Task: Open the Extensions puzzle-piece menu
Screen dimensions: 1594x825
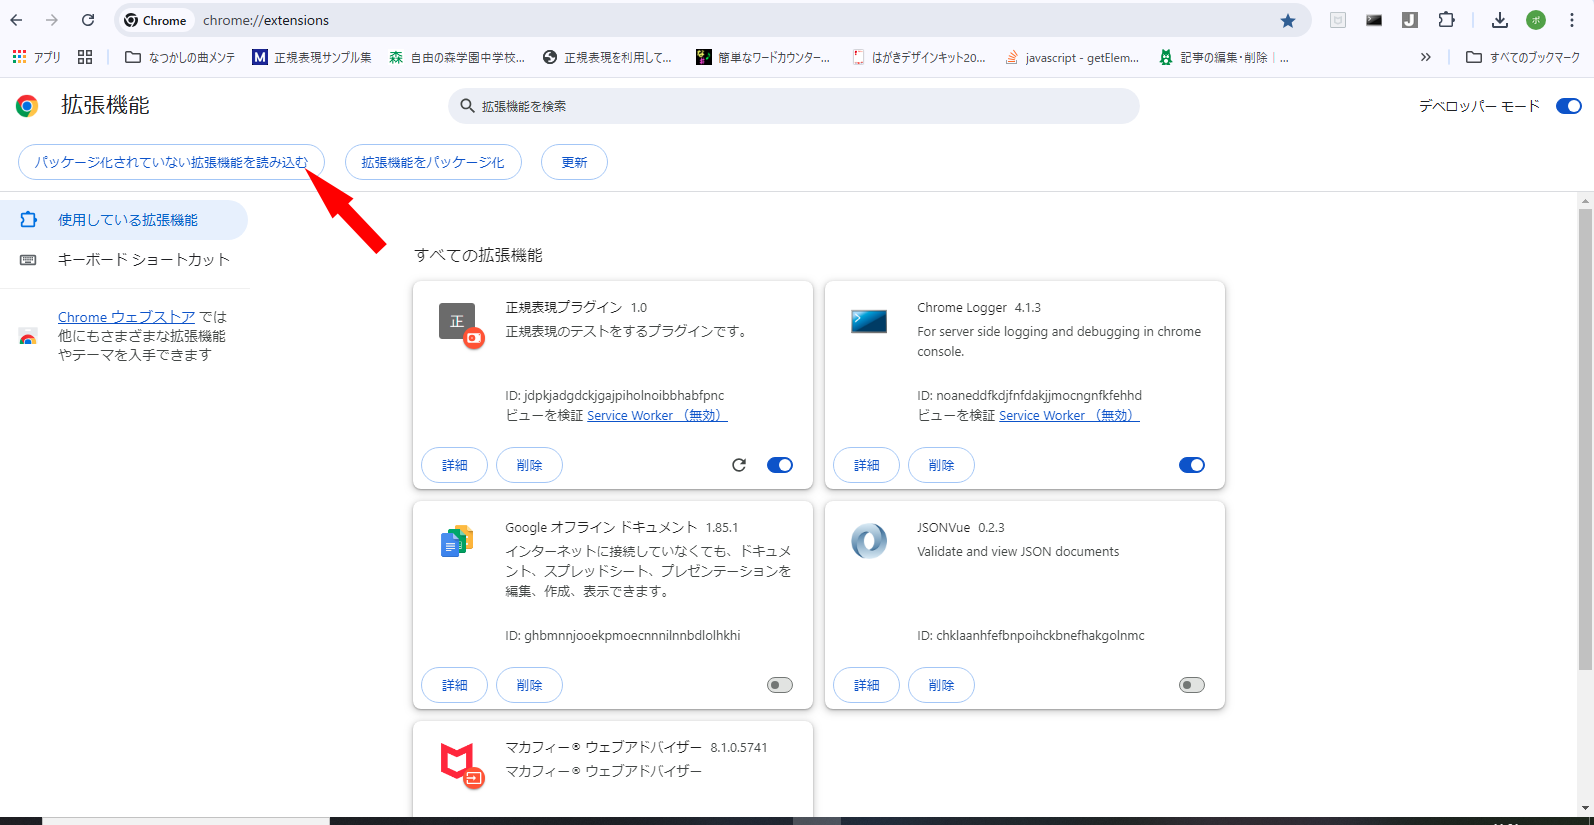Action: 1446,20
